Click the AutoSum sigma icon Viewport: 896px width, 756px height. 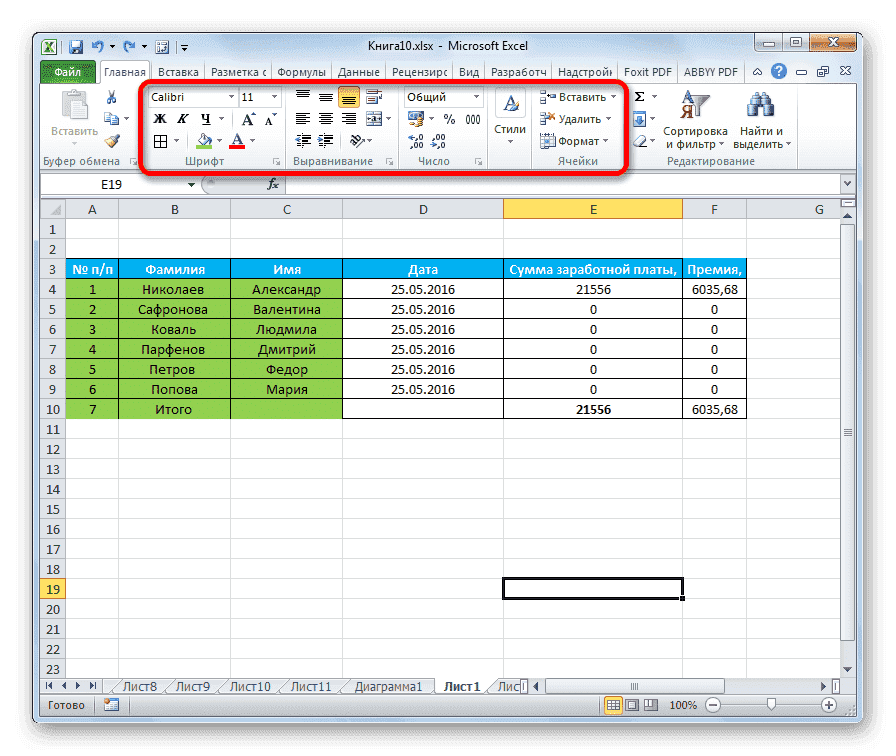pyautogui.click(x=639, y=97)
